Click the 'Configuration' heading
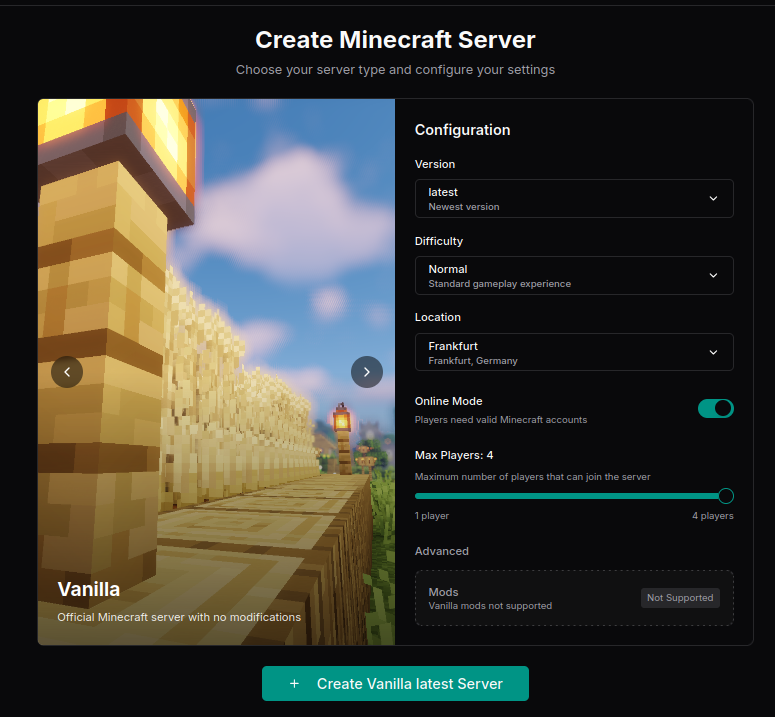This screenshot has height=717, width=775. (462, 130)
